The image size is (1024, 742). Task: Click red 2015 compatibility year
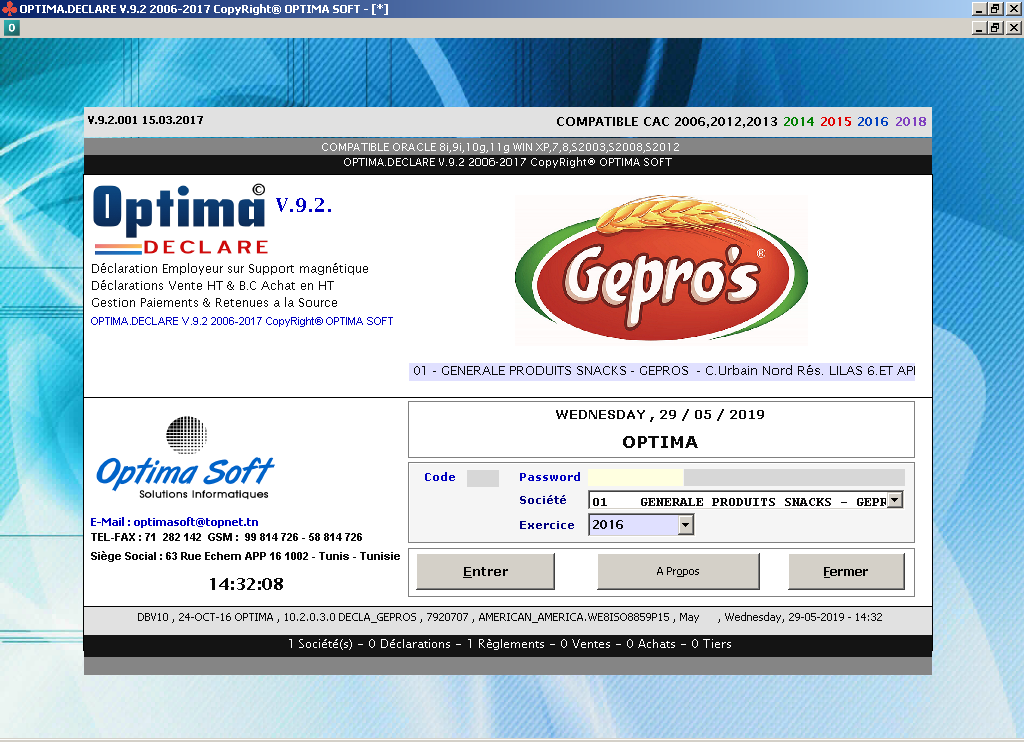click(x=836, y=121)
